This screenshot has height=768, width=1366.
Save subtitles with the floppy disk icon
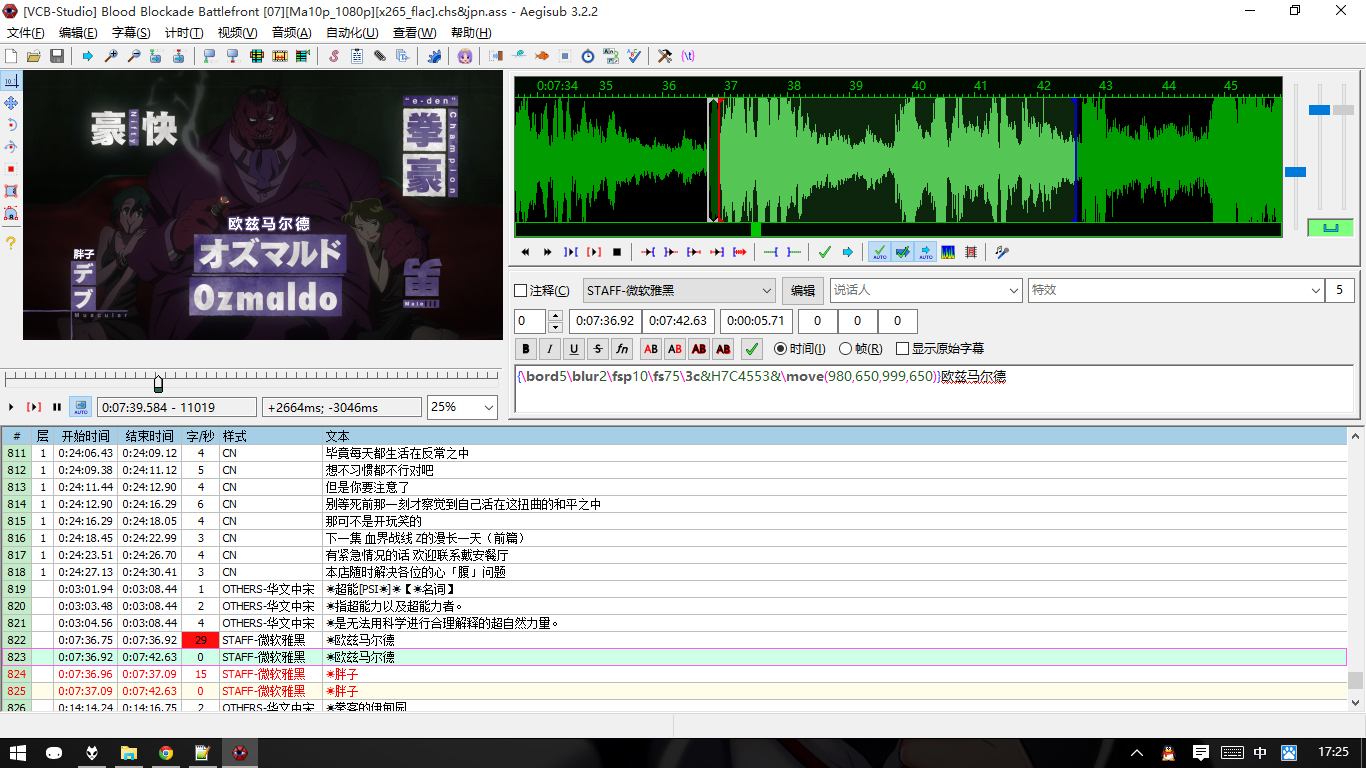pos(57,56)
